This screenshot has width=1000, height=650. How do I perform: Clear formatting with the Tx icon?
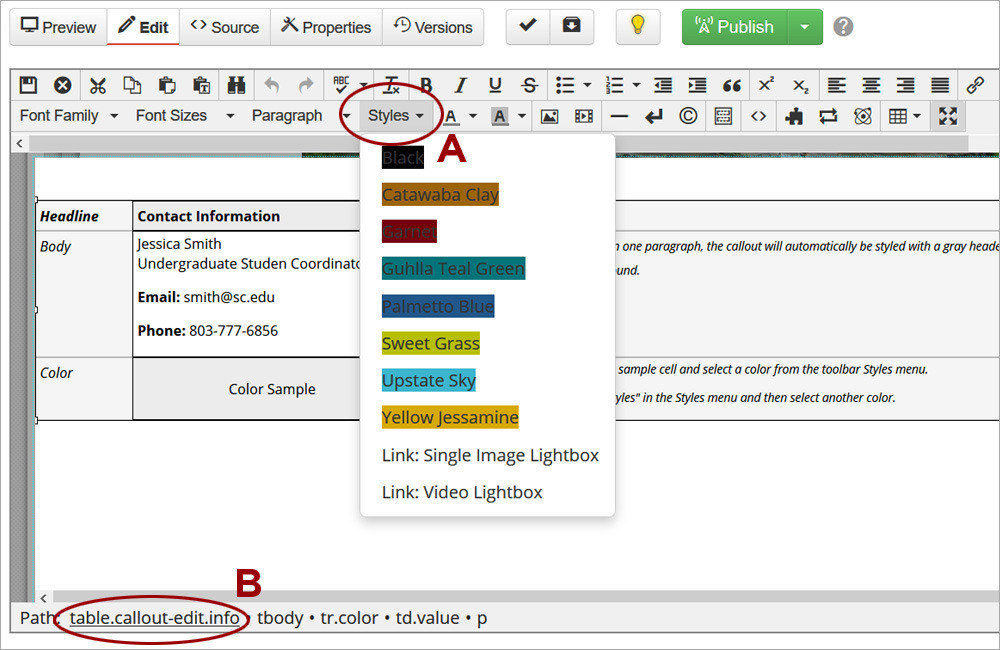pos(390,85)
